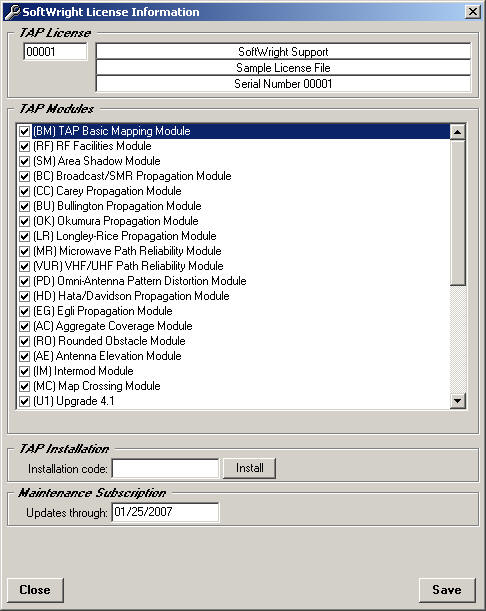
Task: Disable the (IM) Intermod Module checkbox
Action: (24, 371)
